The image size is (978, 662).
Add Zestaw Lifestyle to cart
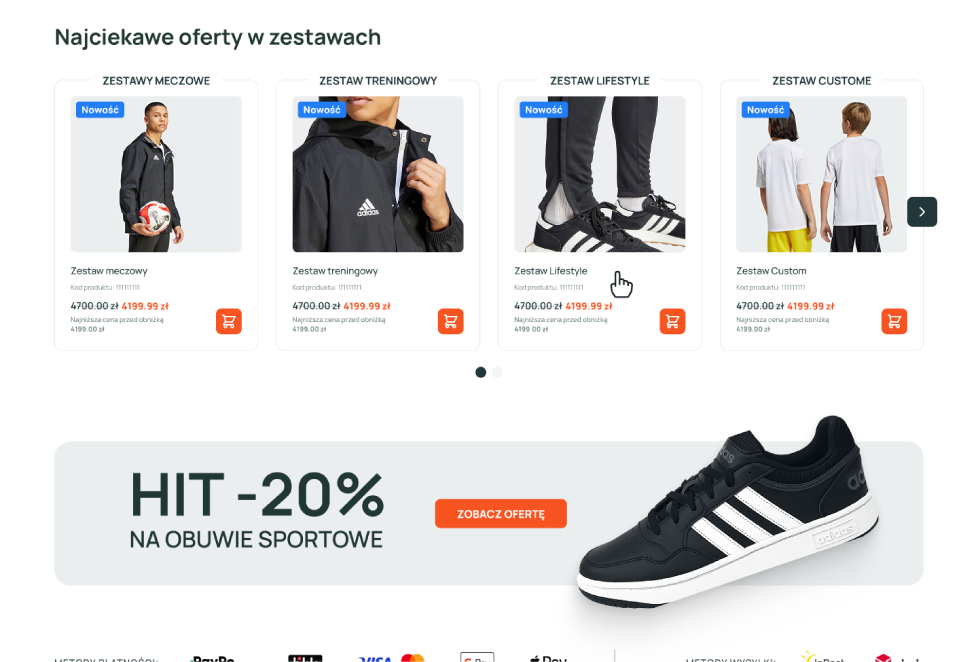pyautogui.click(x=672, y=321)
